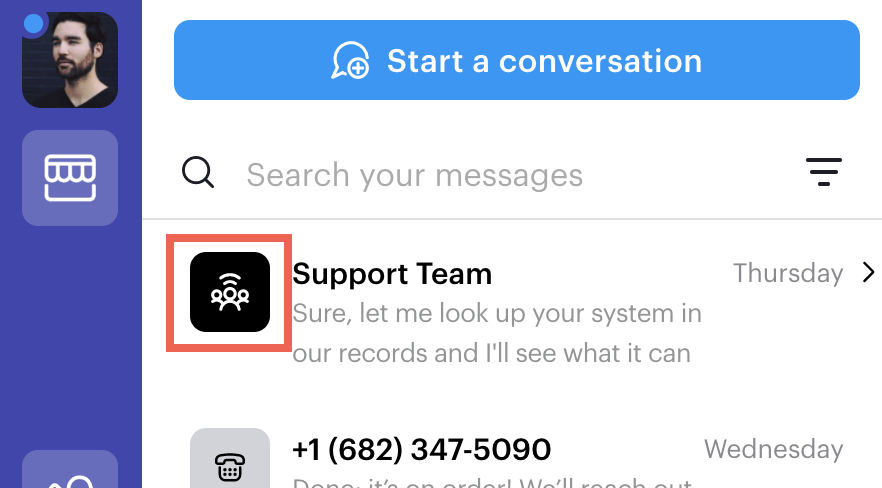
Task: Open the "it's on order" message preview
Action: click(x=492, y=482)
